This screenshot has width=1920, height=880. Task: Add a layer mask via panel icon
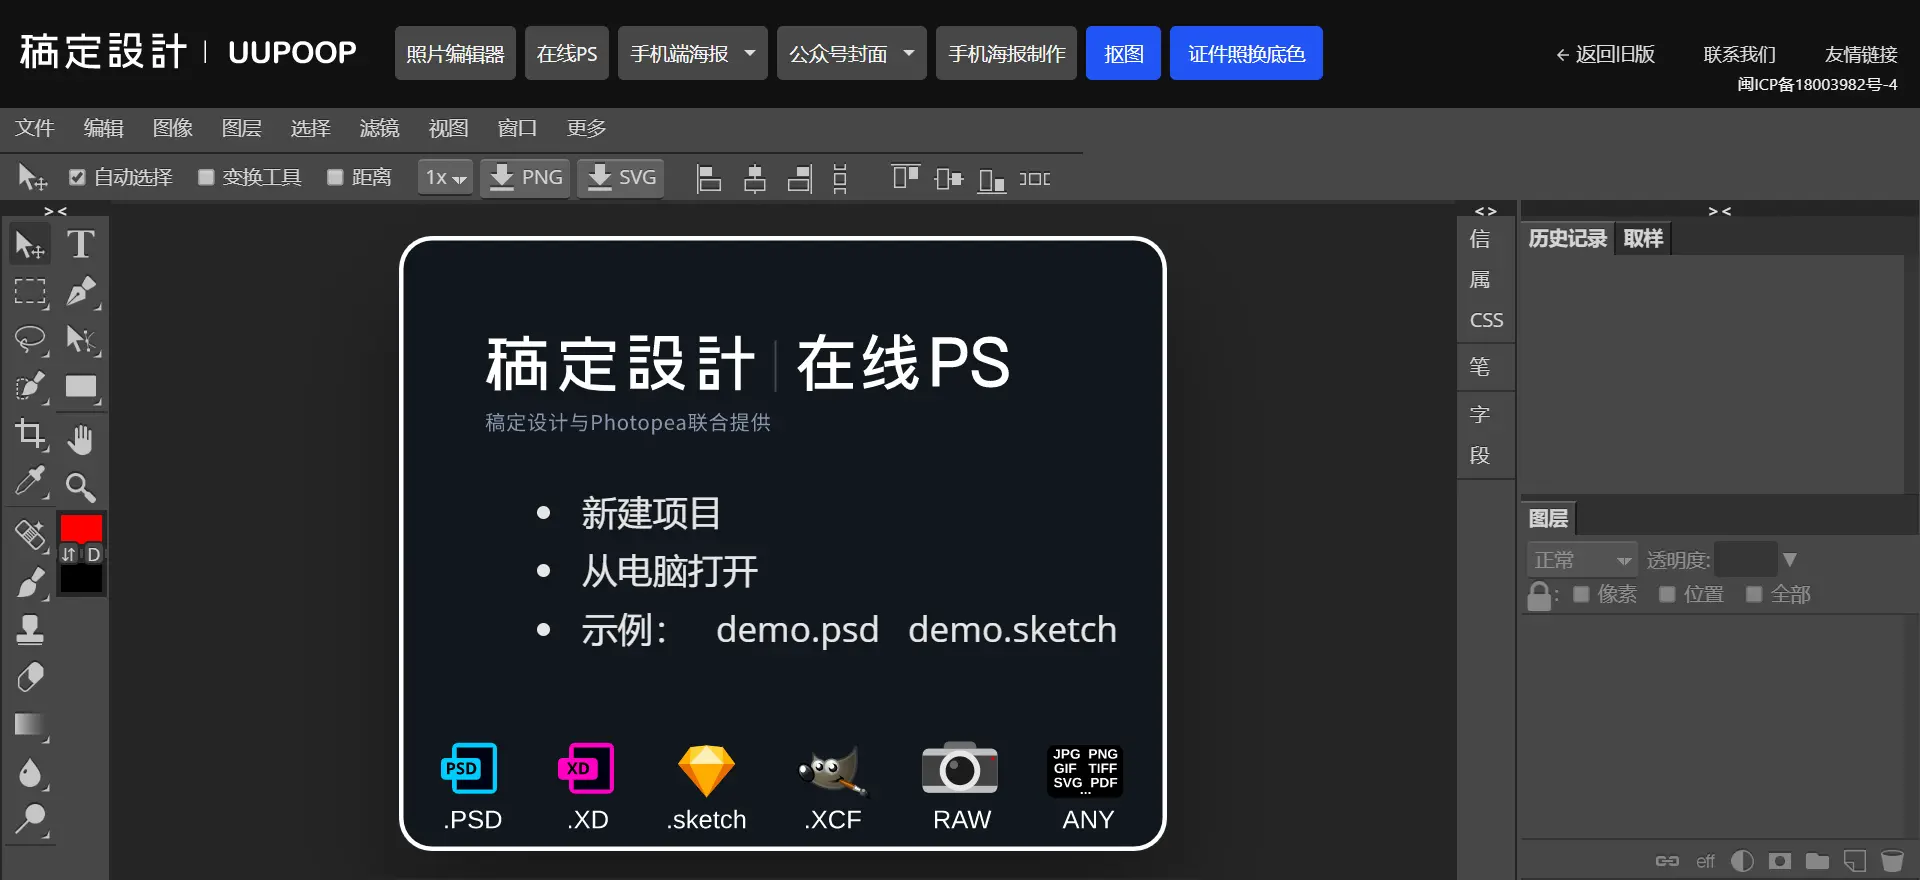tap(1780, 861)
